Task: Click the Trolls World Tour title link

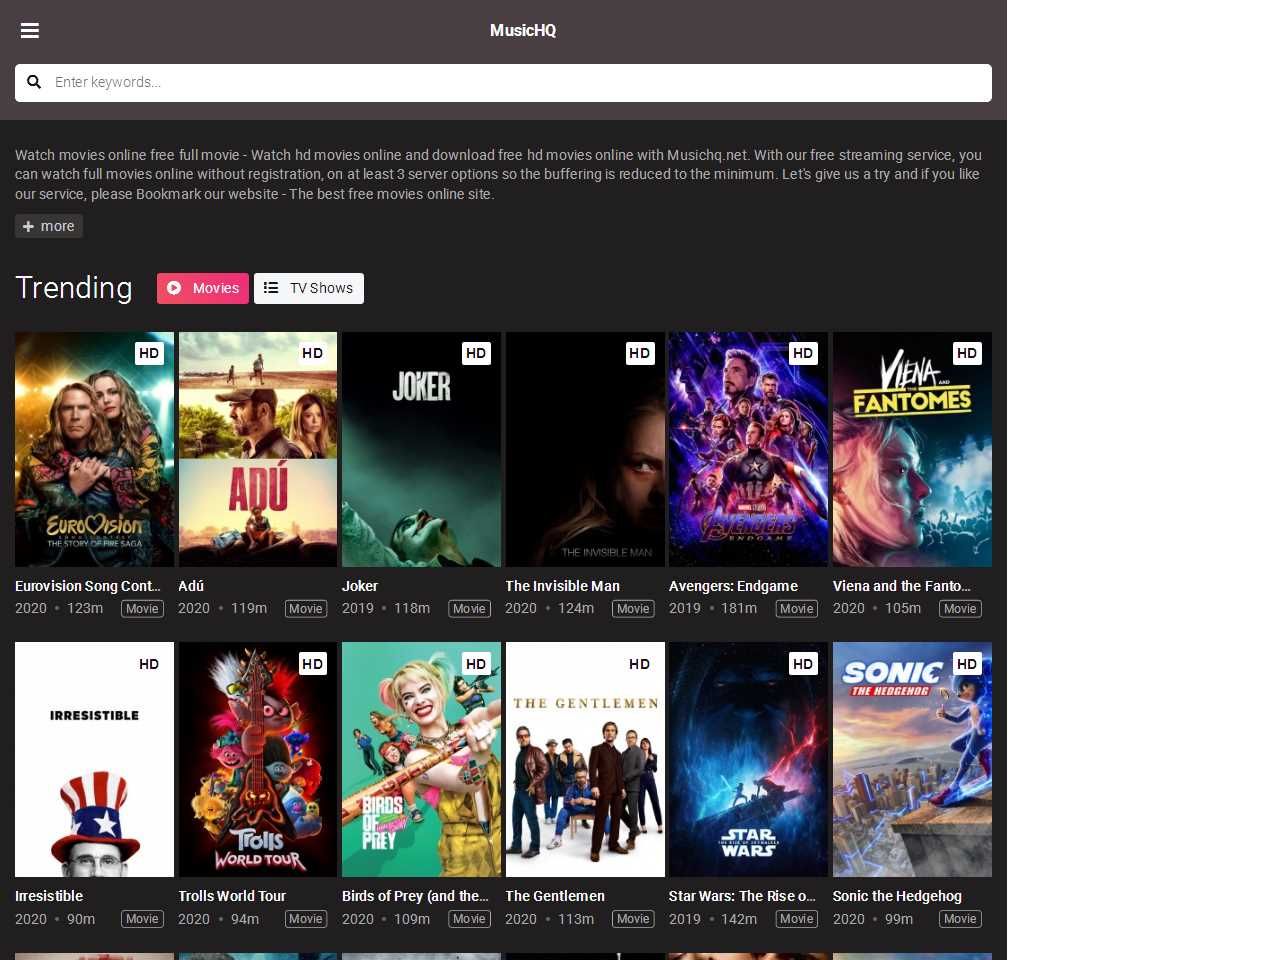Action: tap(232, 896)
